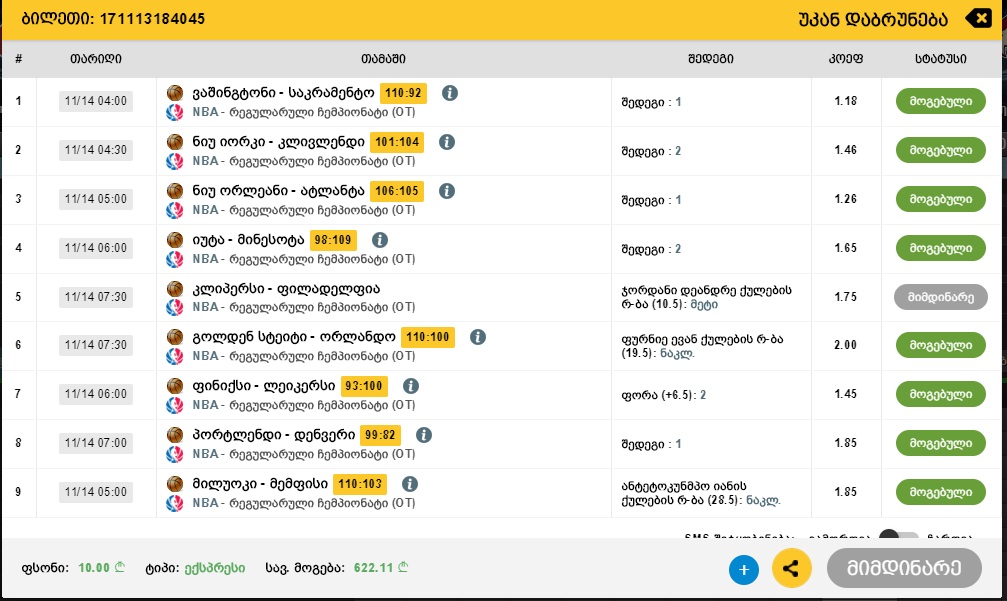Screen dimensions: 1007x601
Task: Click მოგებული badge for row 1
Action: point(941,101)
